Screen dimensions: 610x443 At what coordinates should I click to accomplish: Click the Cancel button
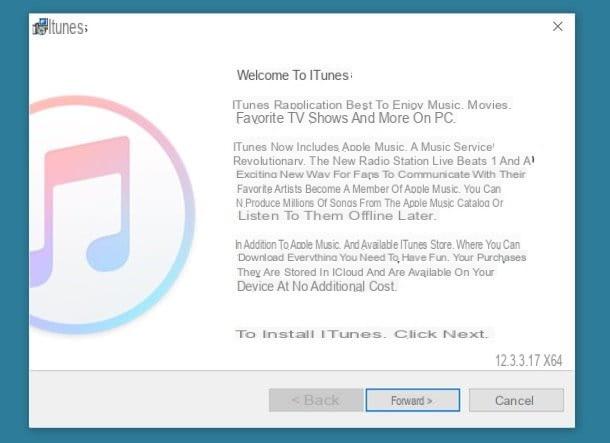[x=516, y=400]
